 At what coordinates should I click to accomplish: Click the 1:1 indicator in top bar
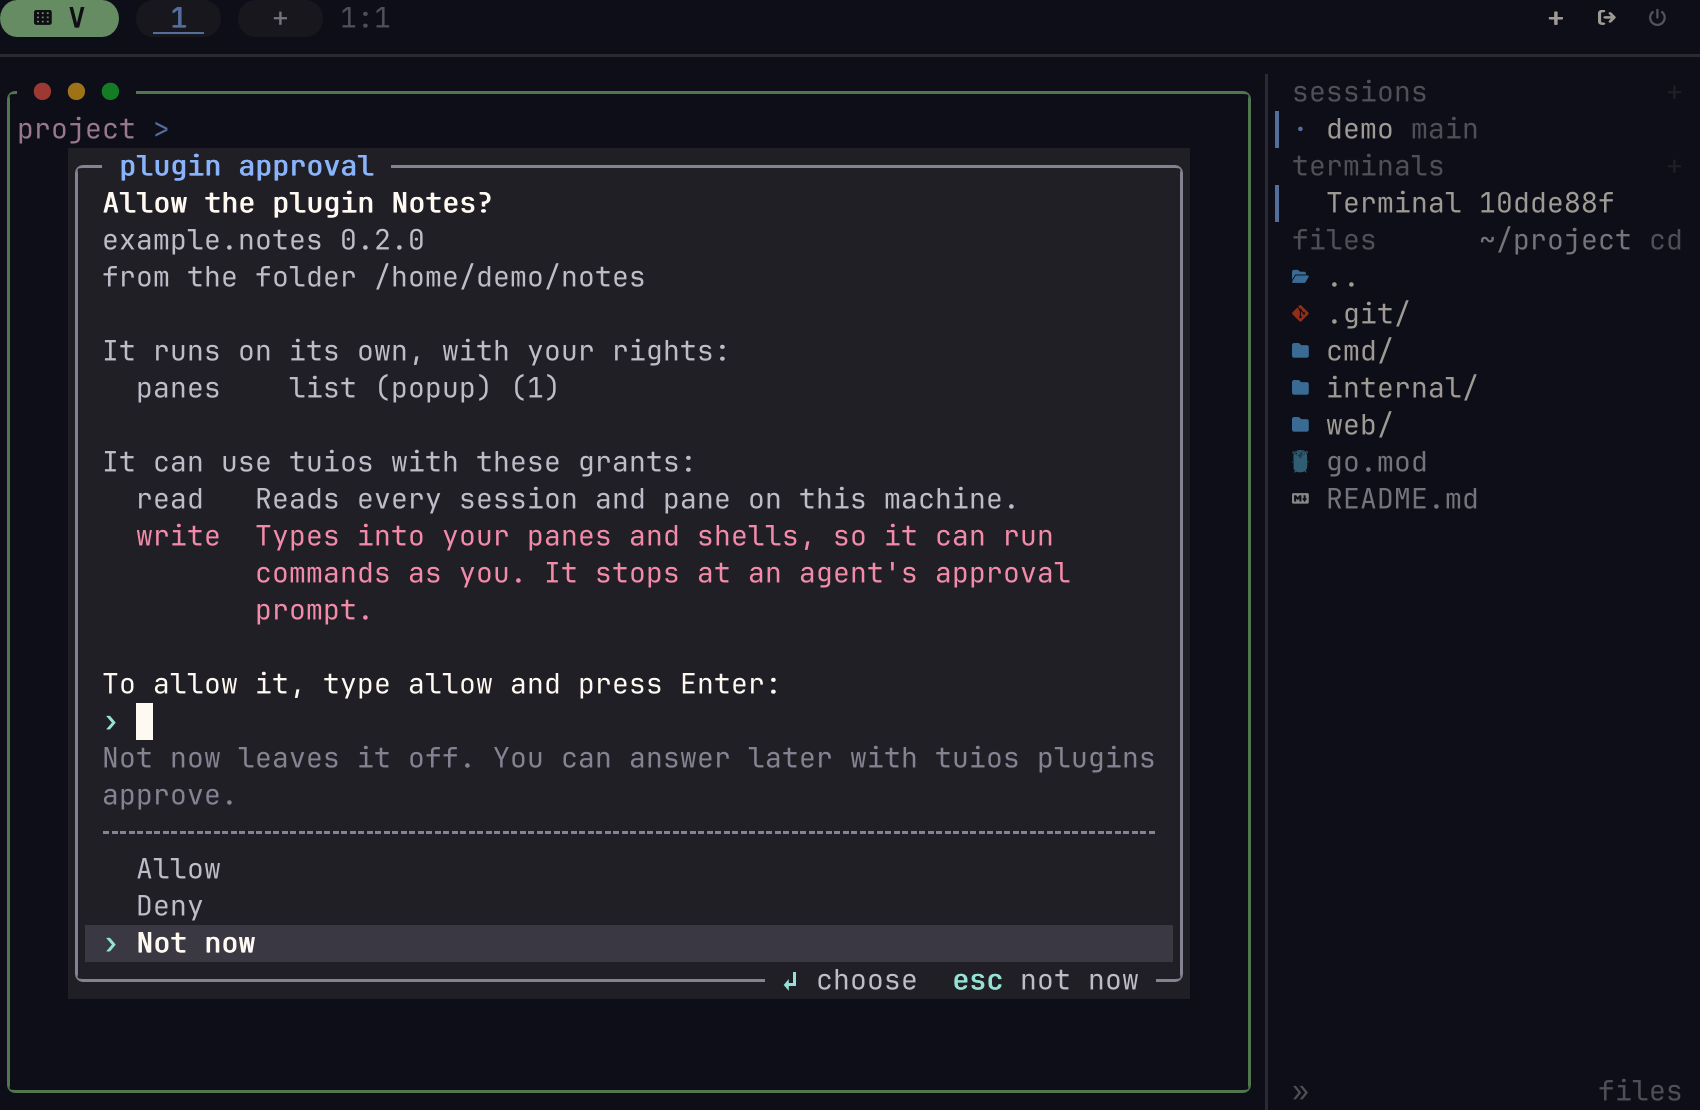click(365, 18)
